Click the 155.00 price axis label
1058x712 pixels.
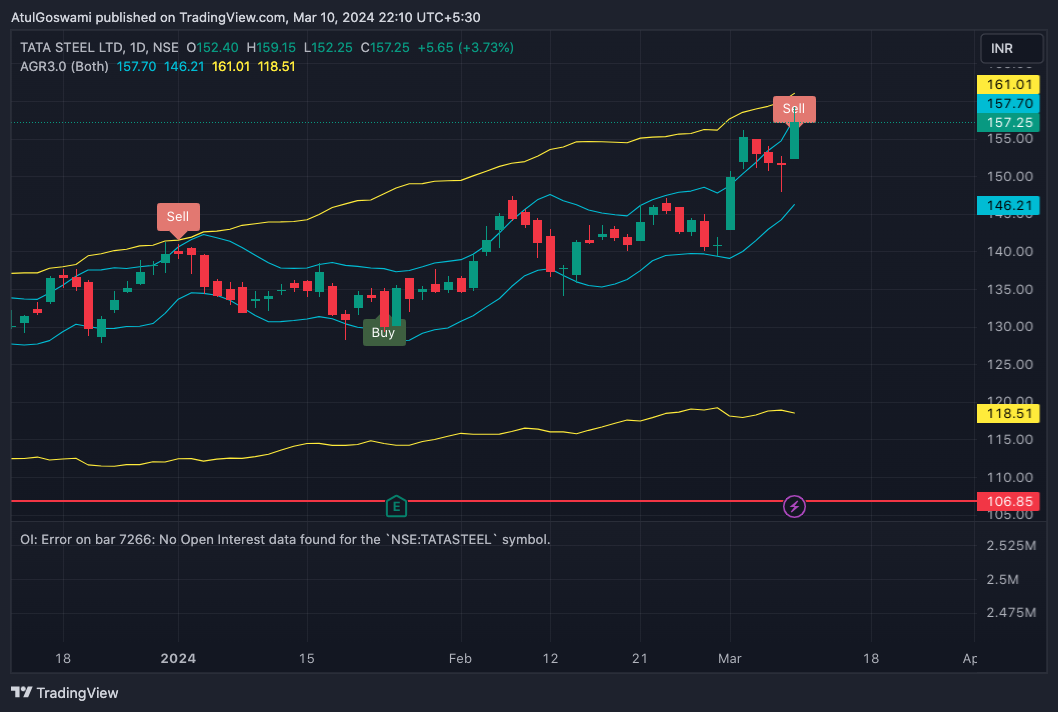[x=1009, y=139]
